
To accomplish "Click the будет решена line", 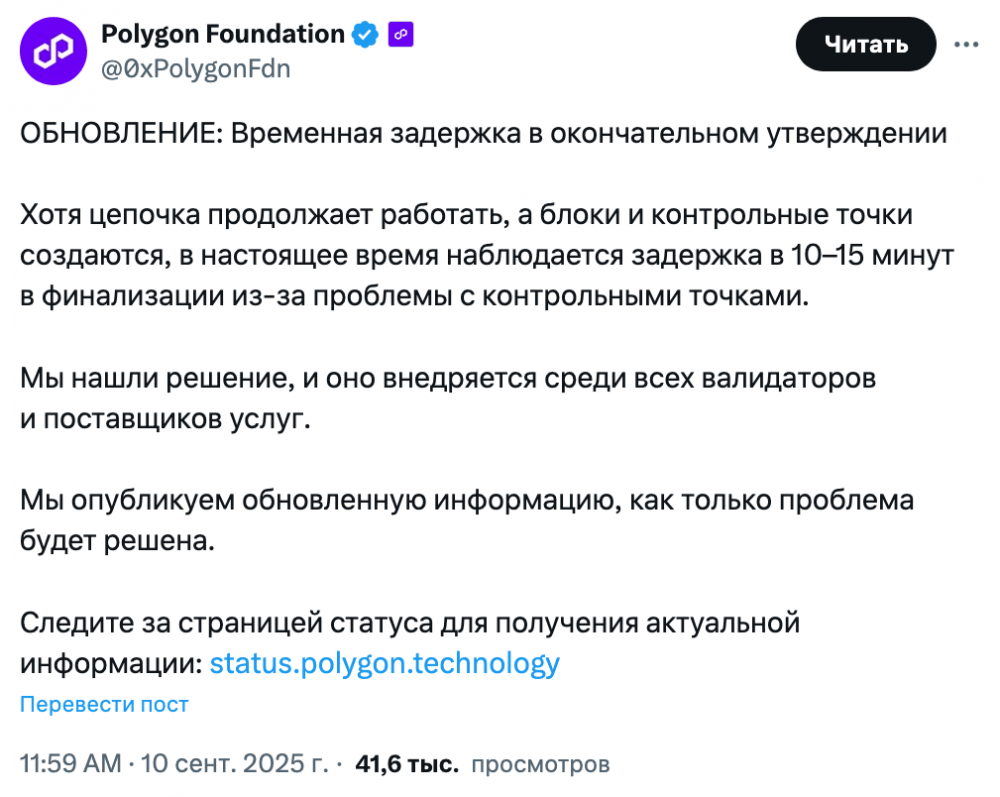I will pyautogui.click(x=117, y=541).
